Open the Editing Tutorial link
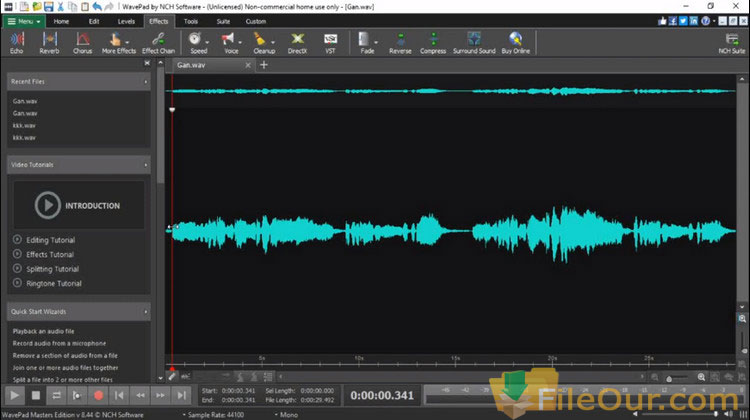The height and width of the screenshot is (420, 750). (x=48, y=240)
